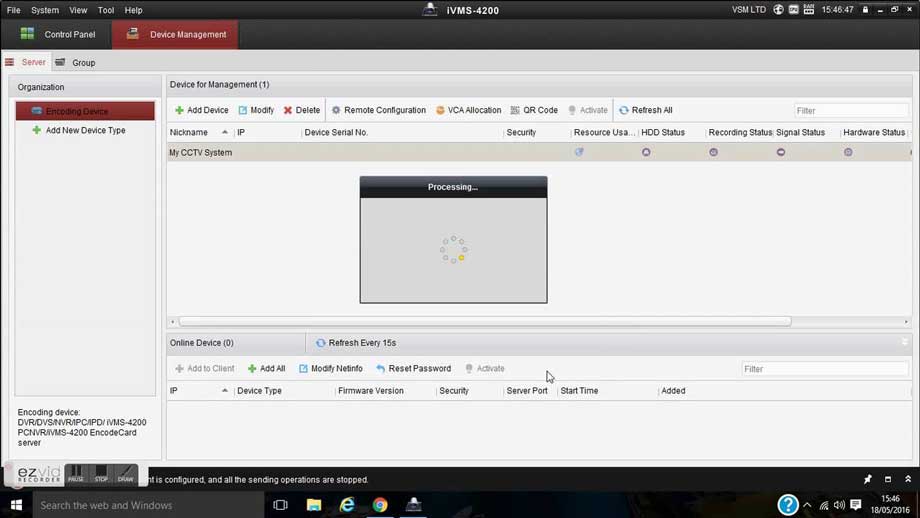This screenshot has width=920, height=518.
Task: Click the Modify Netinfo icon
Action: coord(304,369)
